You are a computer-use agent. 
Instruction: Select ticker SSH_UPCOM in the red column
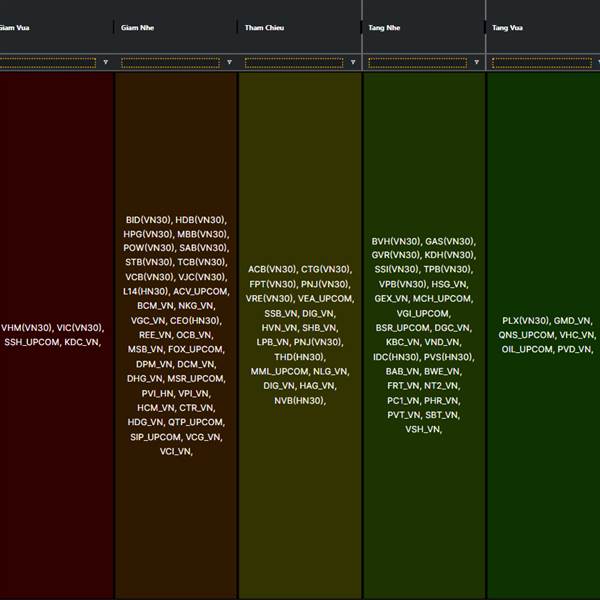[31, 342]
